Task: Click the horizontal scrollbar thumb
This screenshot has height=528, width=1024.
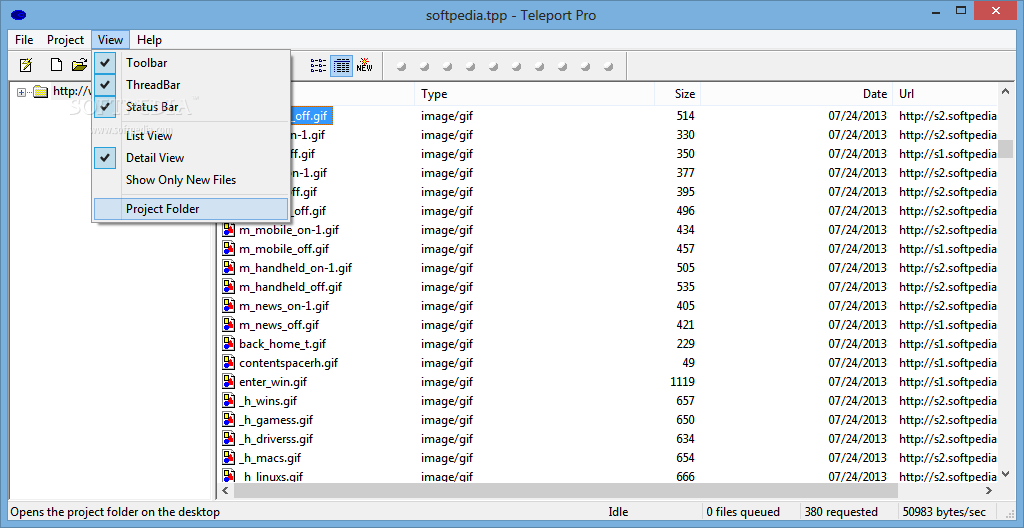Action: tap(566, 491)
